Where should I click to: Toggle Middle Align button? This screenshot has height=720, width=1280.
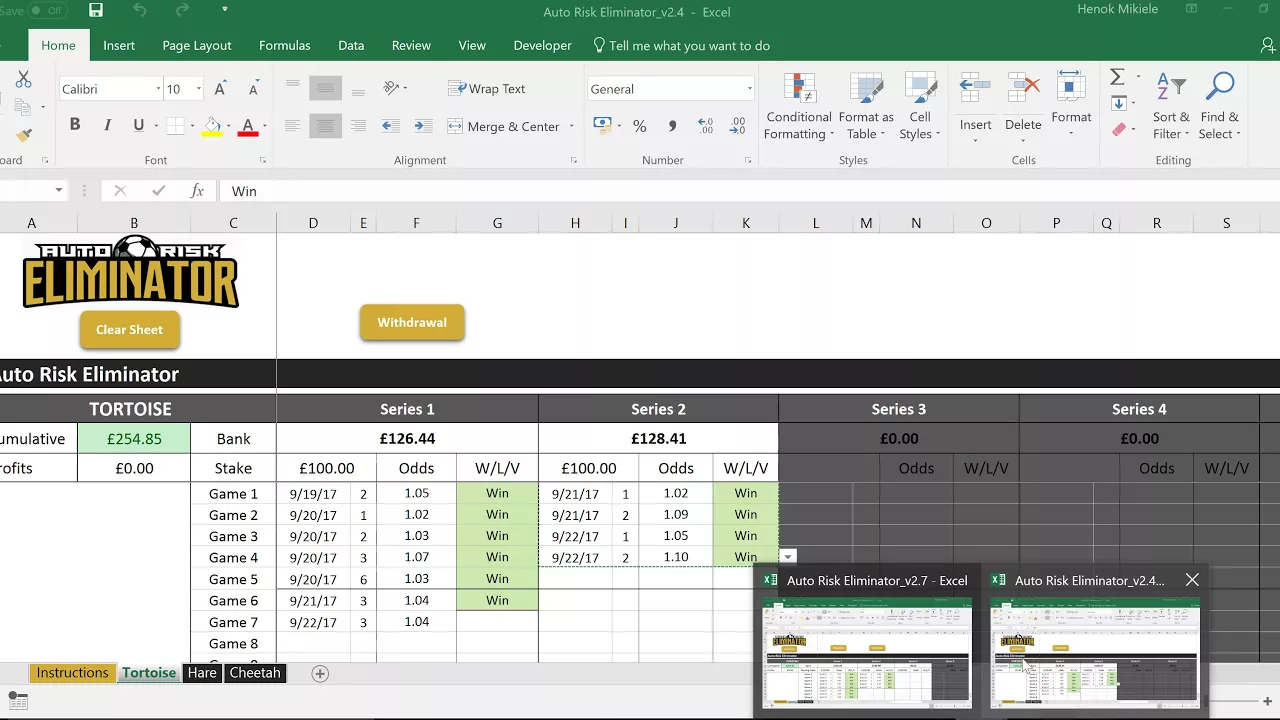324,88
